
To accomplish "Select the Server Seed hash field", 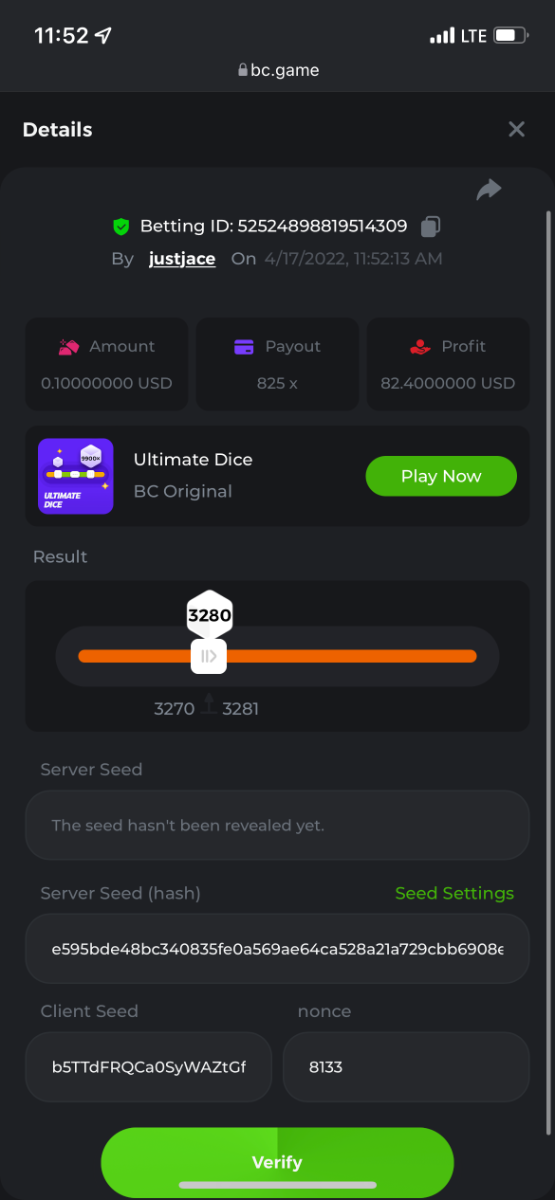I will (x=277, y=948).
